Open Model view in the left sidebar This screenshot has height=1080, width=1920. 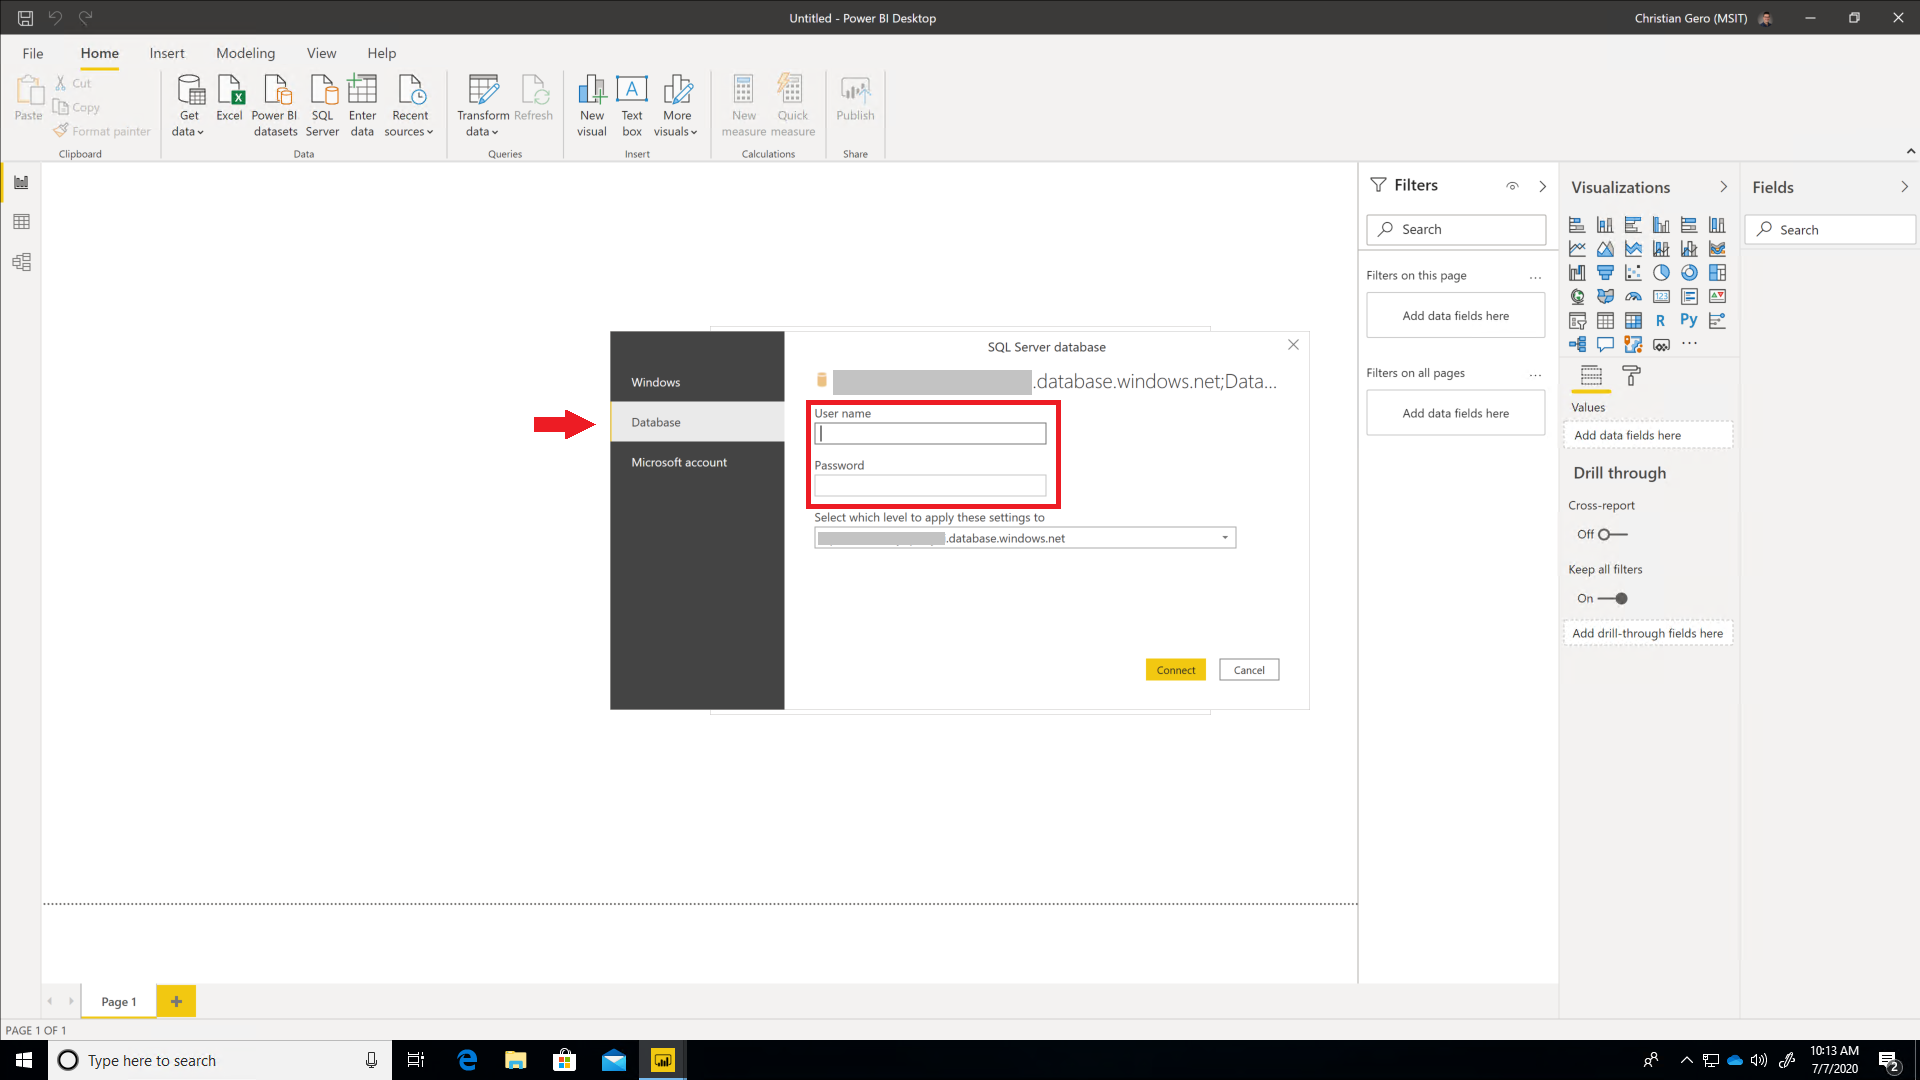pos(21,262)
